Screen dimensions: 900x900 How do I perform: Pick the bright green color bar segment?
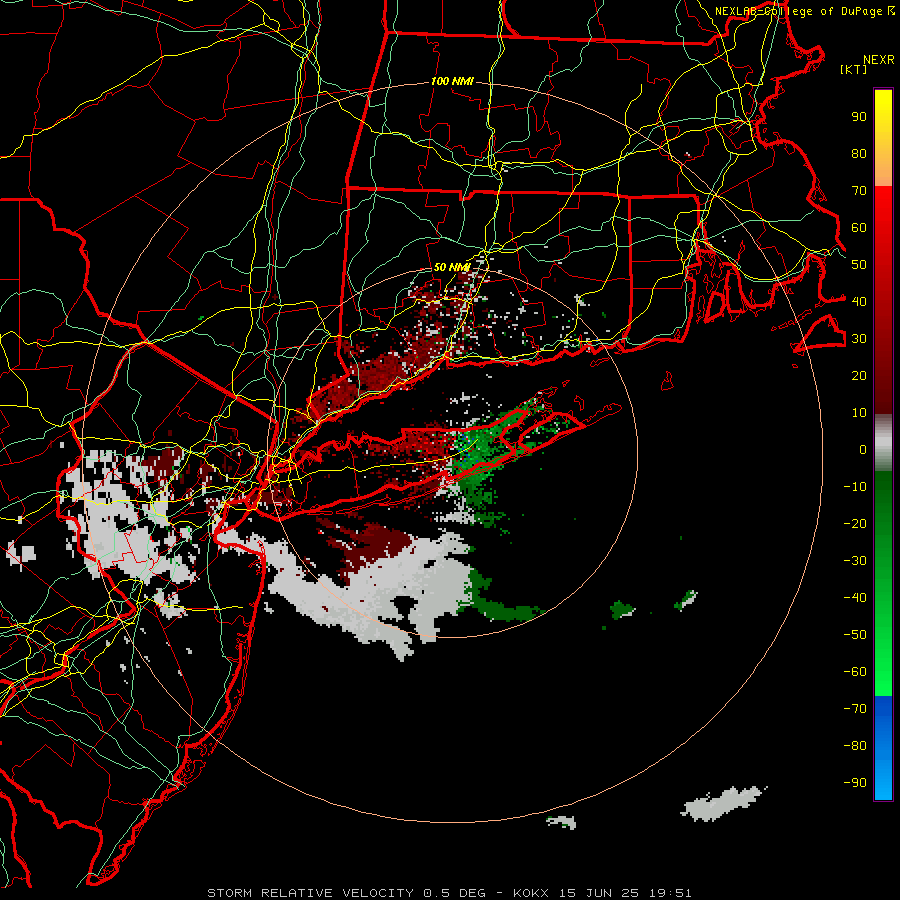tap(883, 660)
